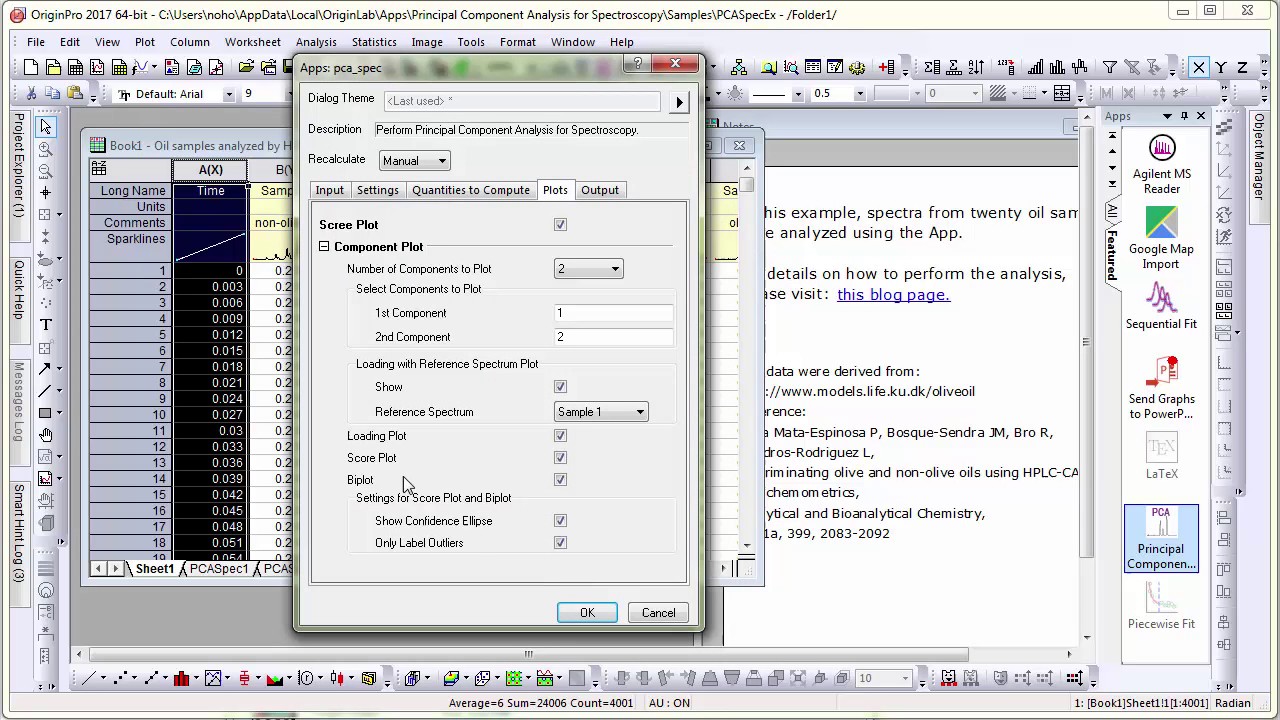Create a new project from toolbar
Viewport: 1280px width, 720px height.
point(31,68)
